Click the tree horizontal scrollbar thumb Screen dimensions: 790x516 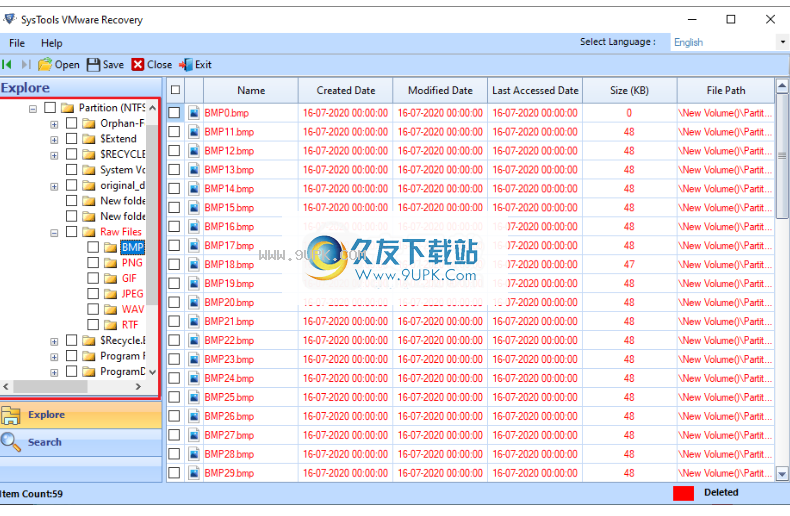tap(50, 387)
